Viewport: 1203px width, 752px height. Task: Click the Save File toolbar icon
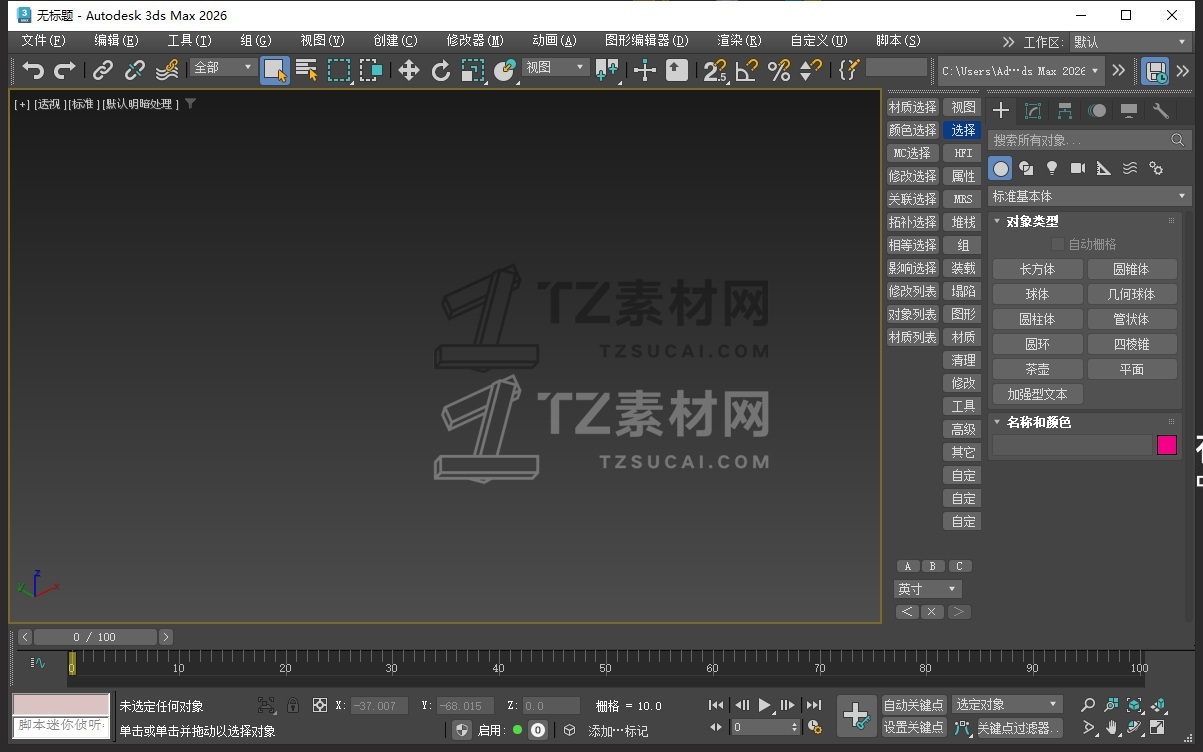[x=1157, y=71]
